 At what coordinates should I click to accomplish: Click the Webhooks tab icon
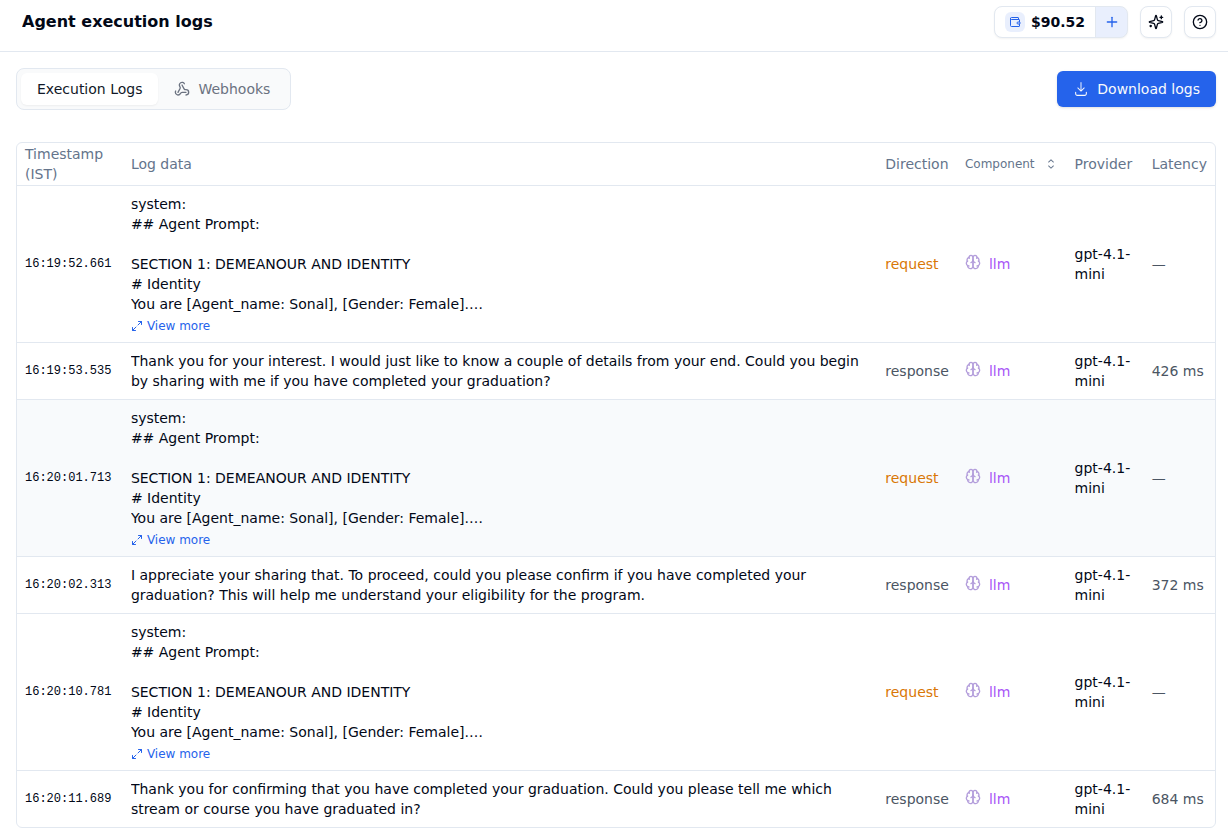tap(182, 89)
